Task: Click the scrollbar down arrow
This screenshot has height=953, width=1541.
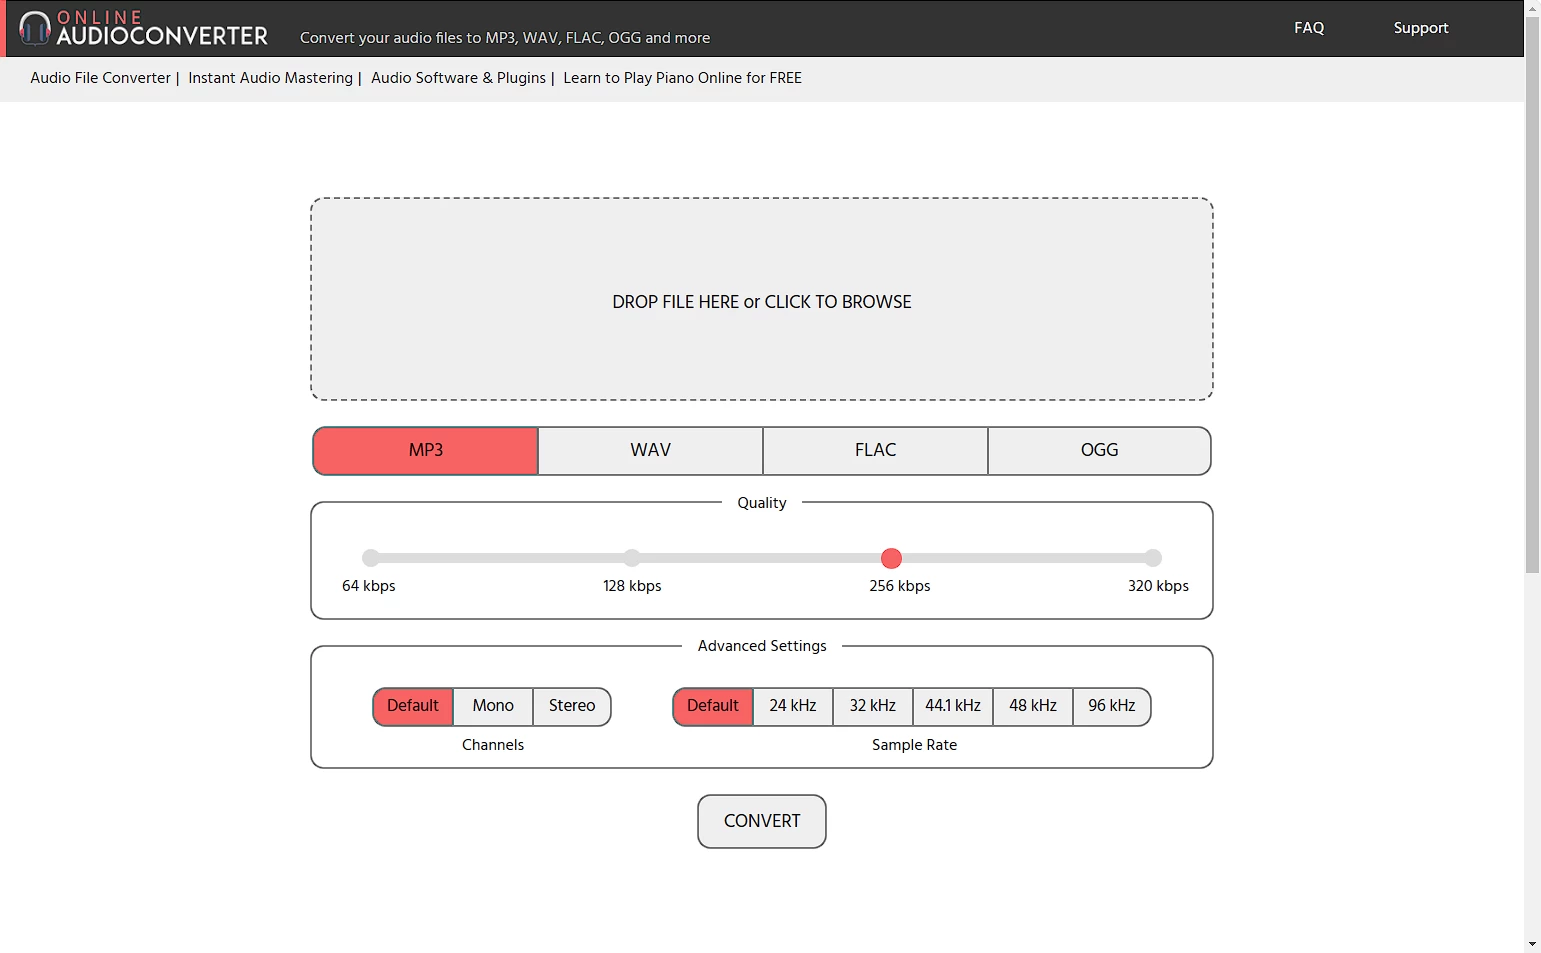Action: (1532, 945)
